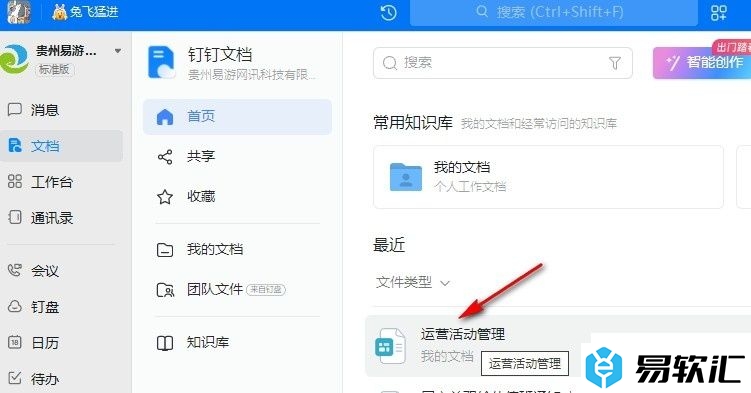This screenshot has height=393, width=751.
Task: Open 钉盘 in the left sidebar
Action: point(61,307)
